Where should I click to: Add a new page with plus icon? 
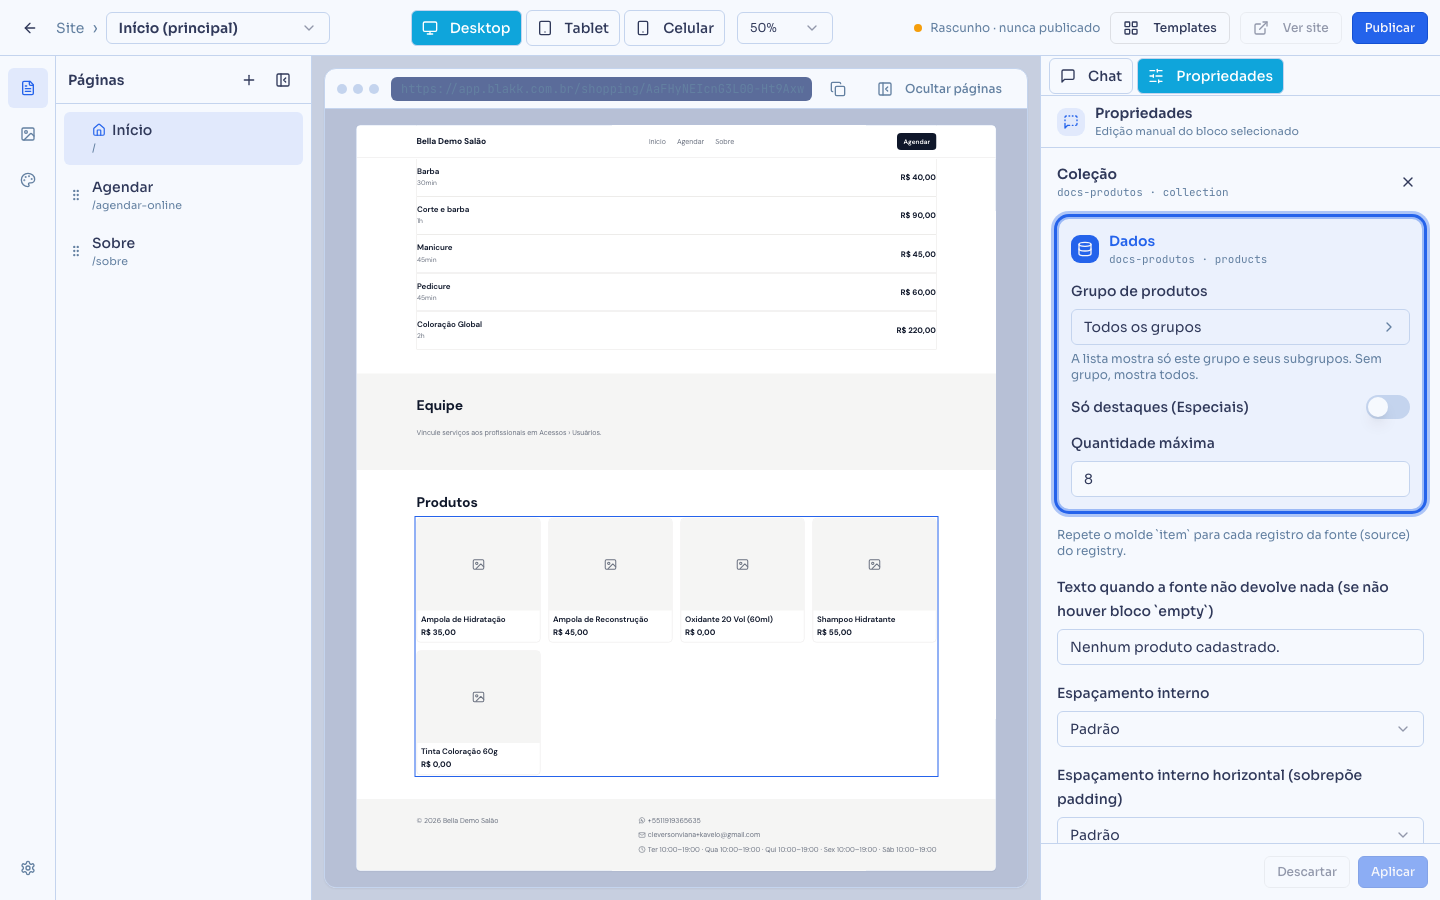point(249,80)
